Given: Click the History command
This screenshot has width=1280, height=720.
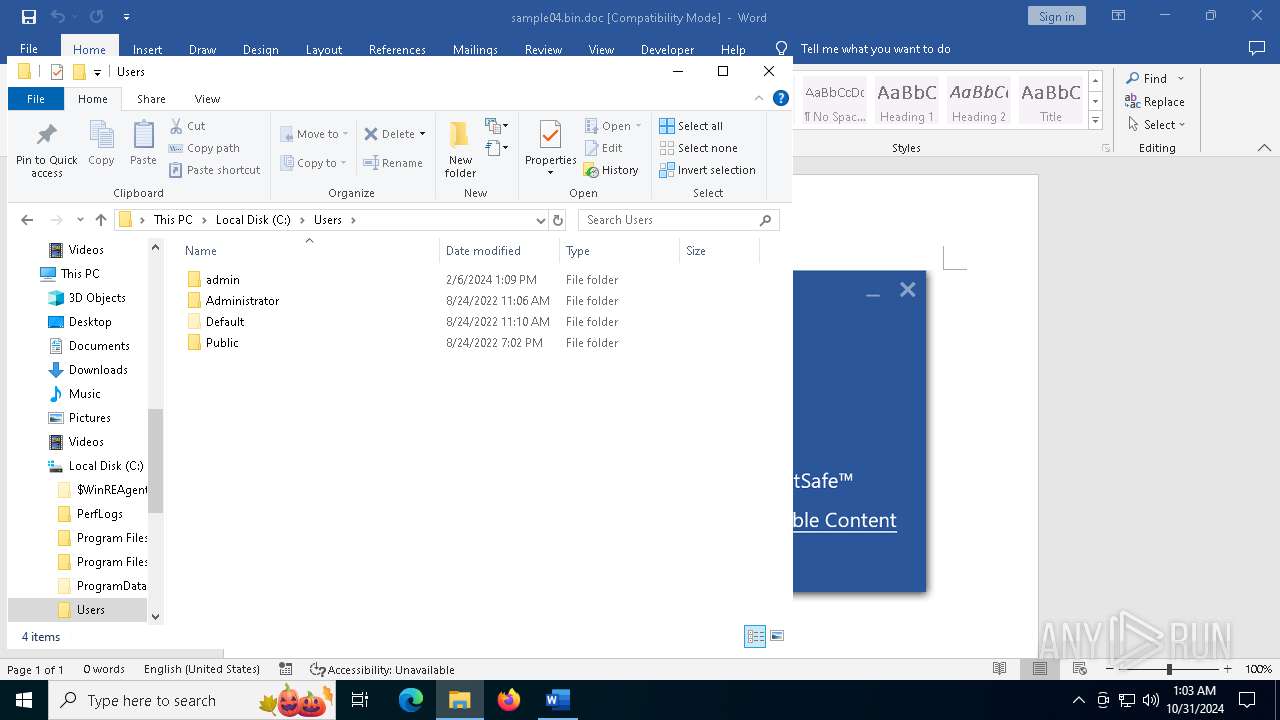Looking at the screenshot, I should (x=611, y=170).
